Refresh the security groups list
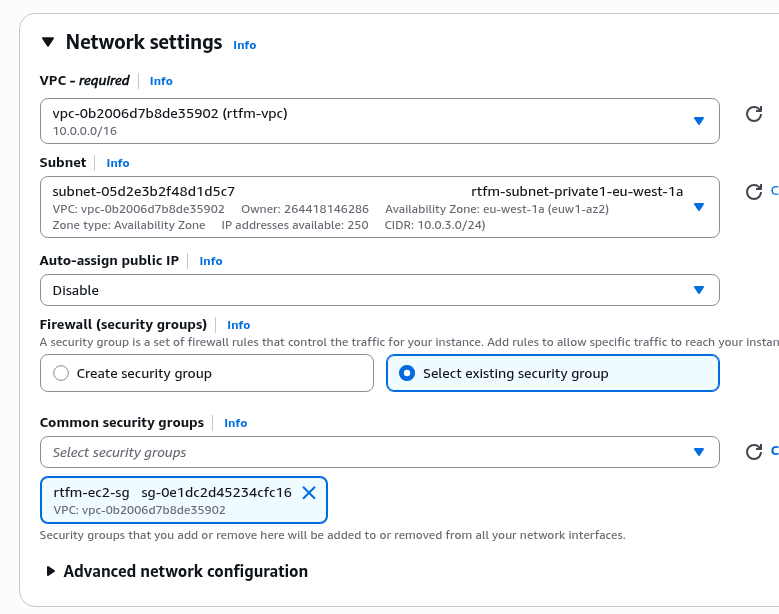The image size is (779, 614). click(x=754, y=452)
